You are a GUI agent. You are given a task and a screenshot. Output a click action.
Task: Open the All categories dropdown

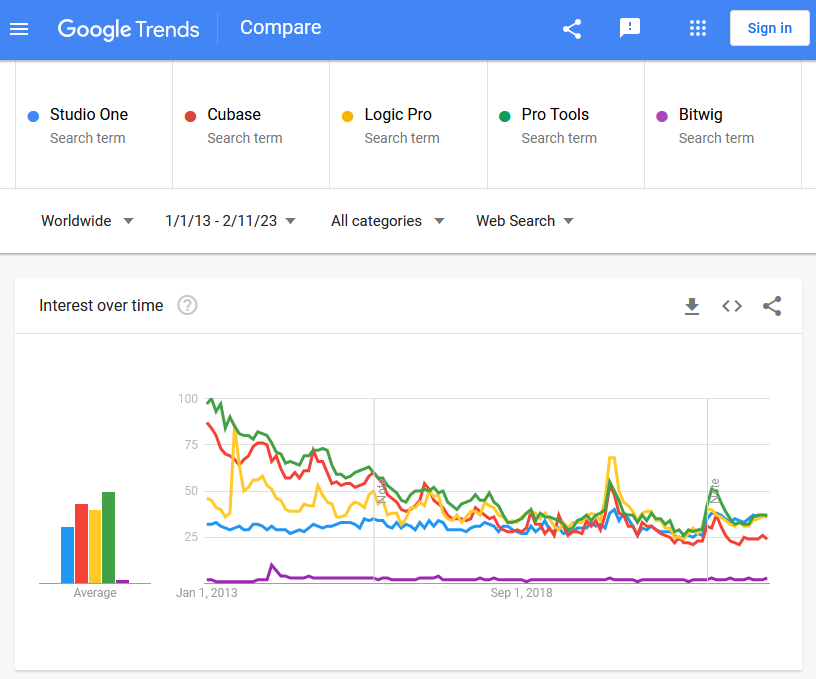click(388, 221)
